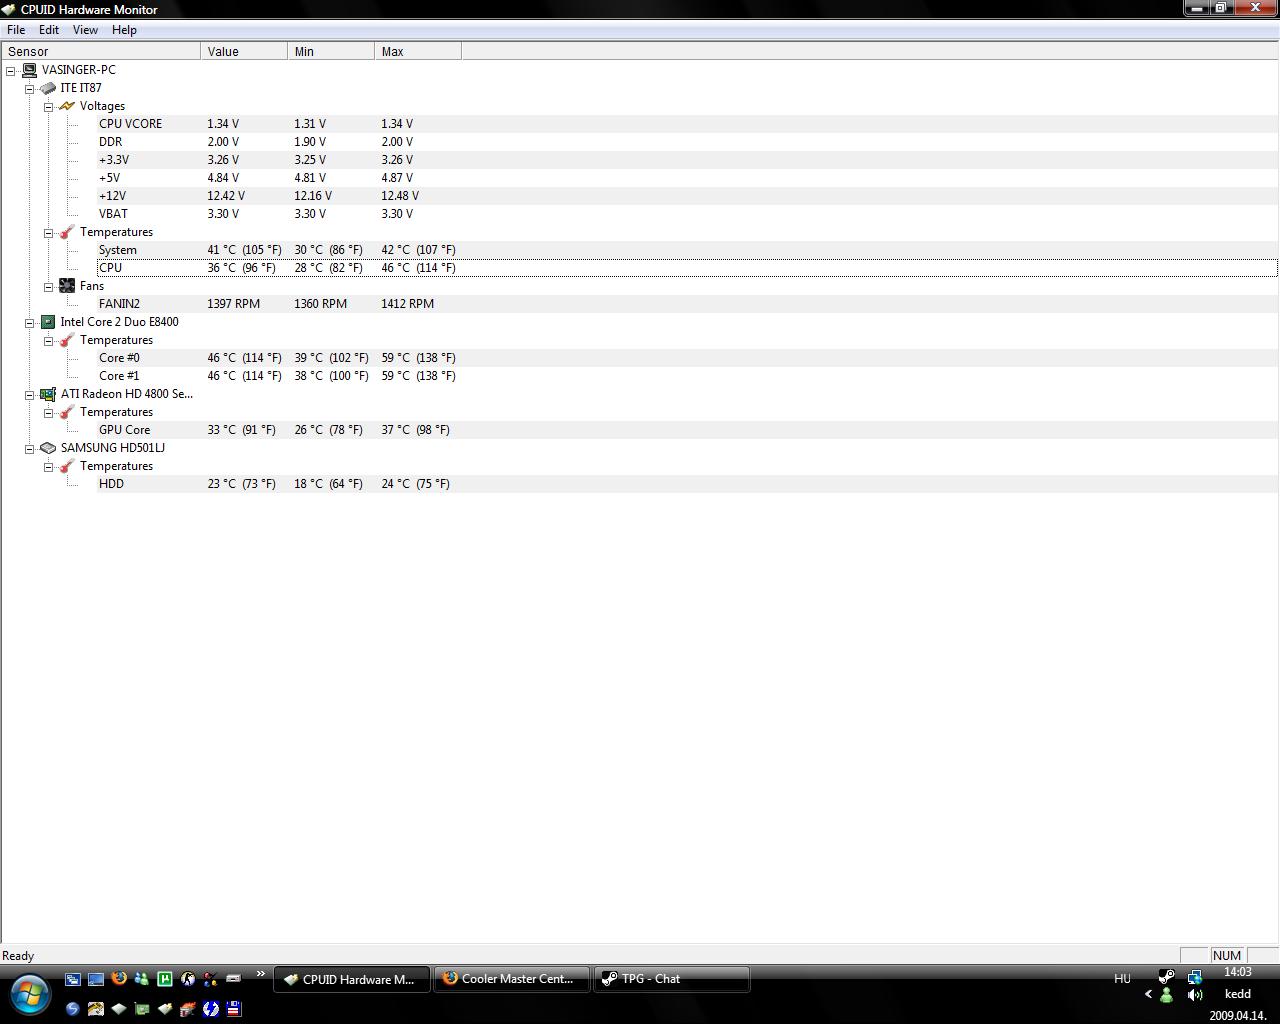The width and height of the screenshot is (1280, 1024).
Task: Click the HU language bar indicator
Action: tap(1122, 979)
